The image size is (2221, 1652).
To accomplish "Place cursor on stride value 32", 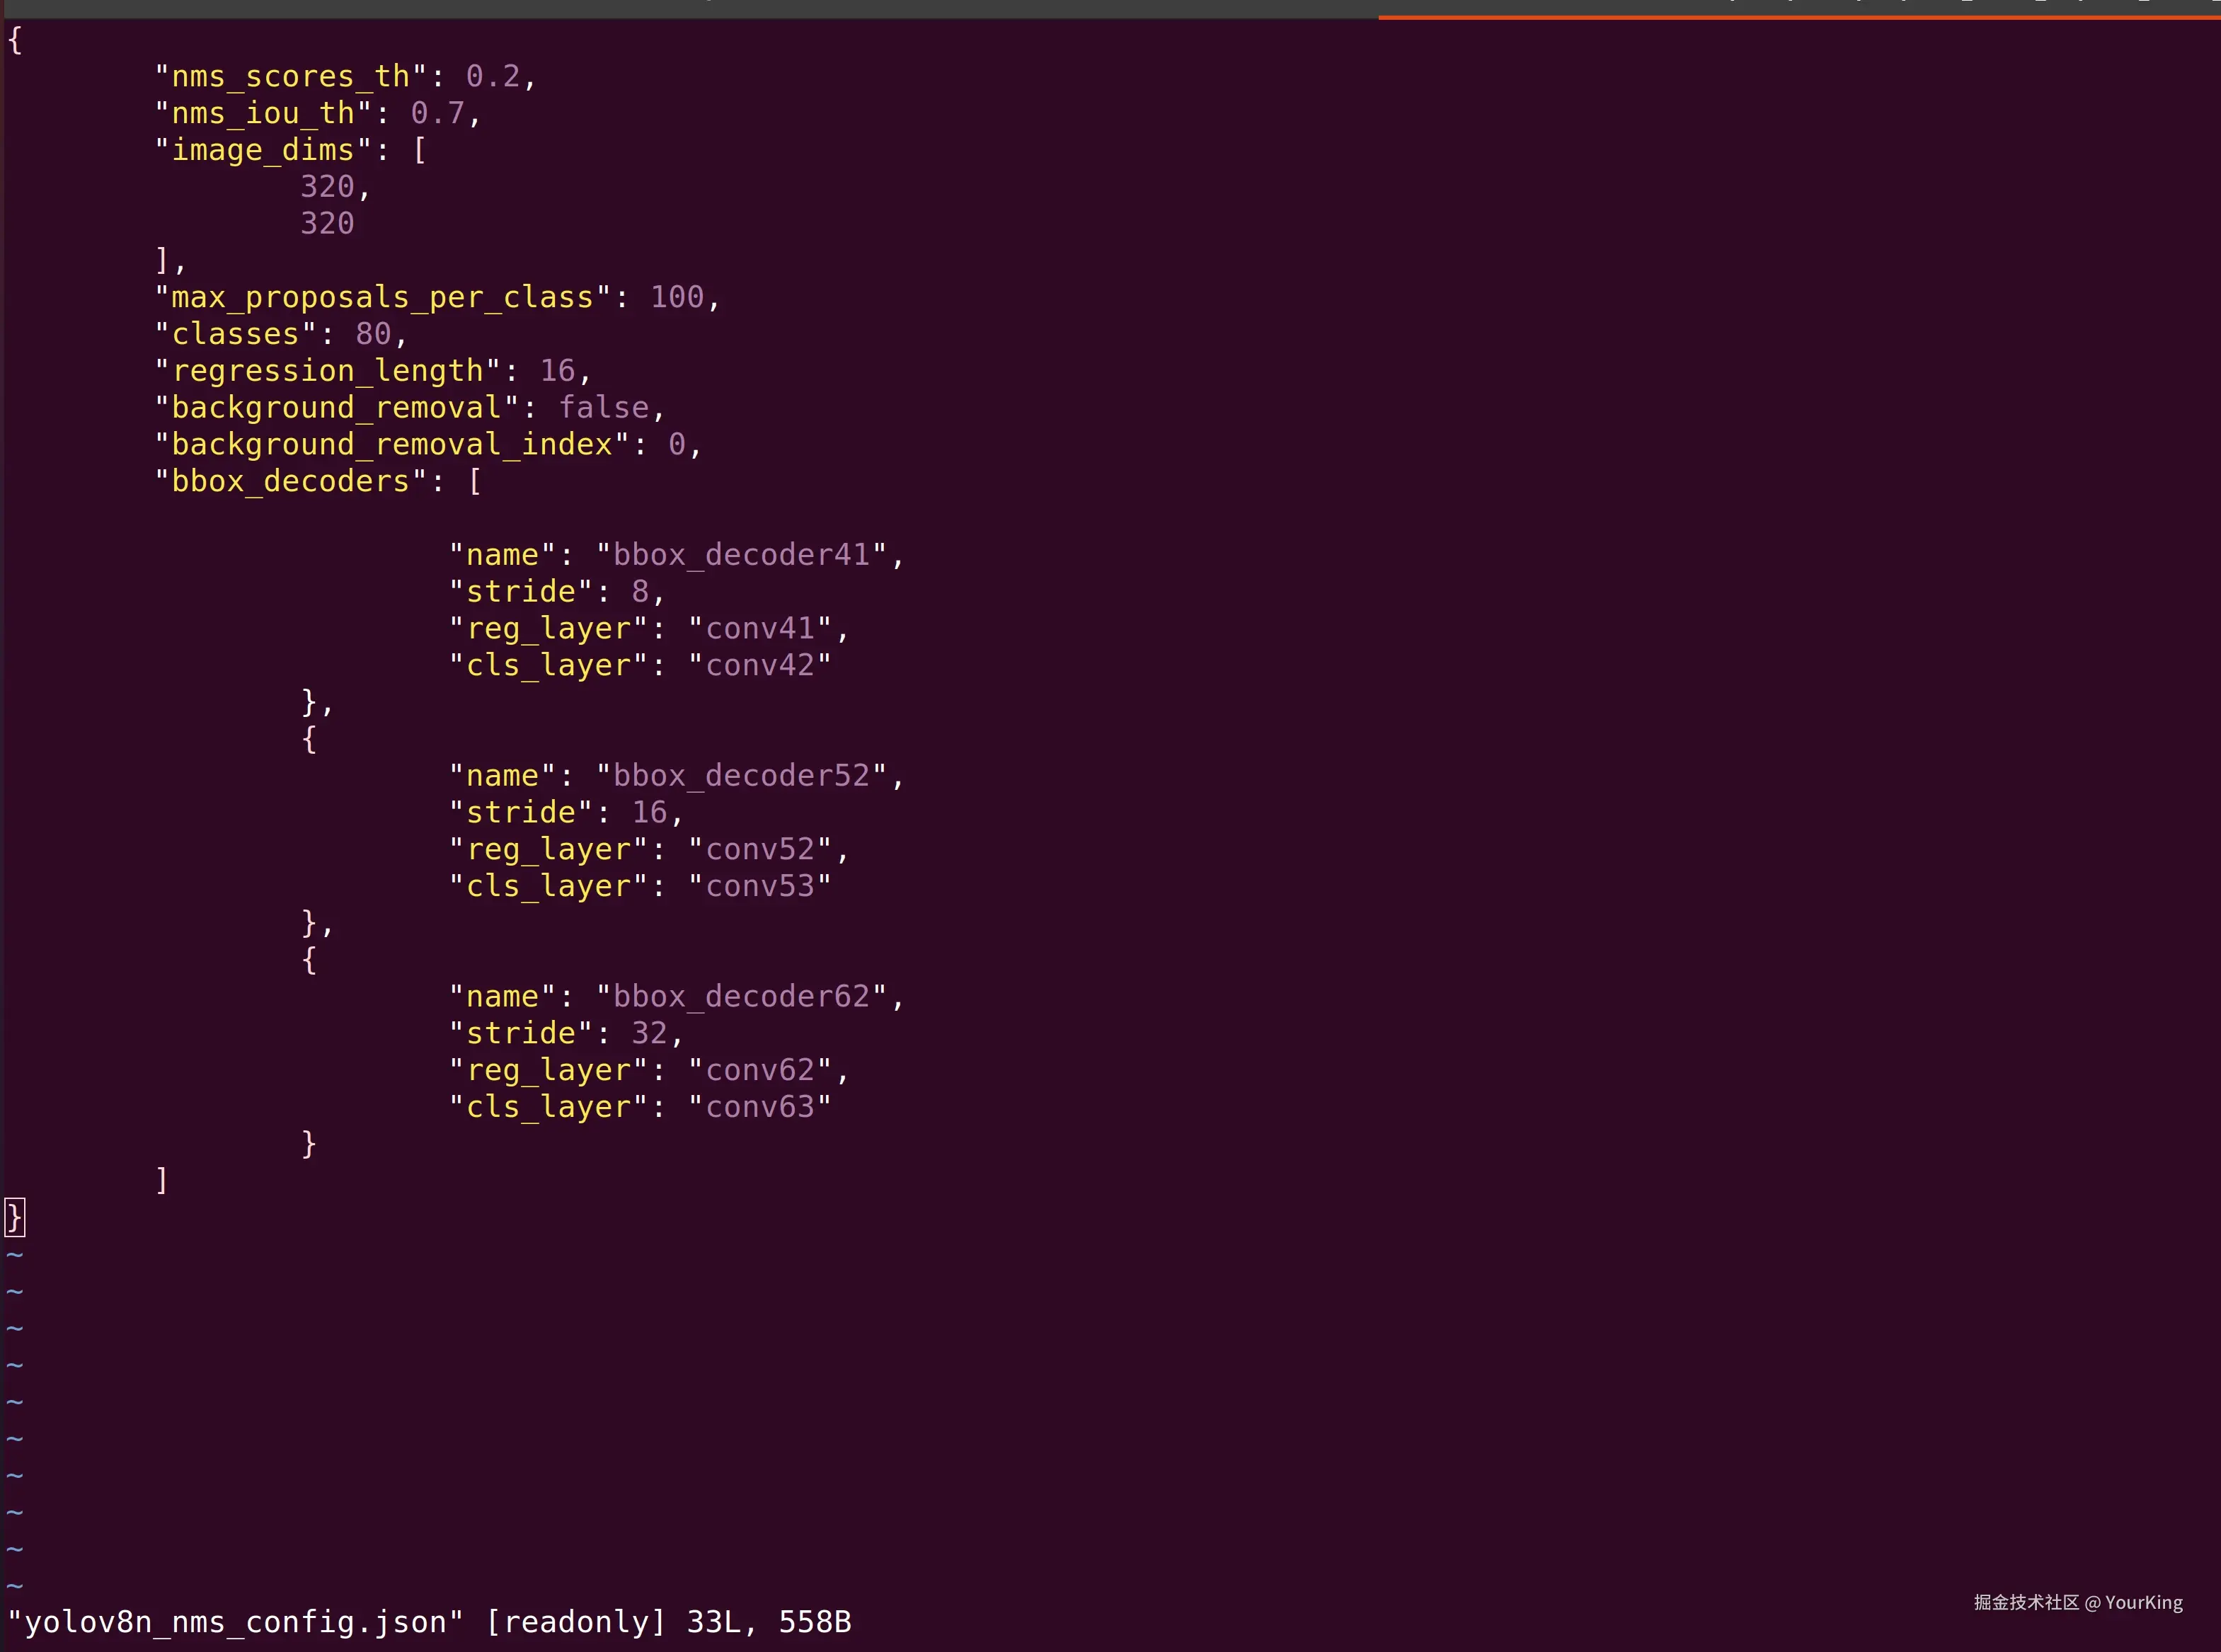I will coord(649,1034).
